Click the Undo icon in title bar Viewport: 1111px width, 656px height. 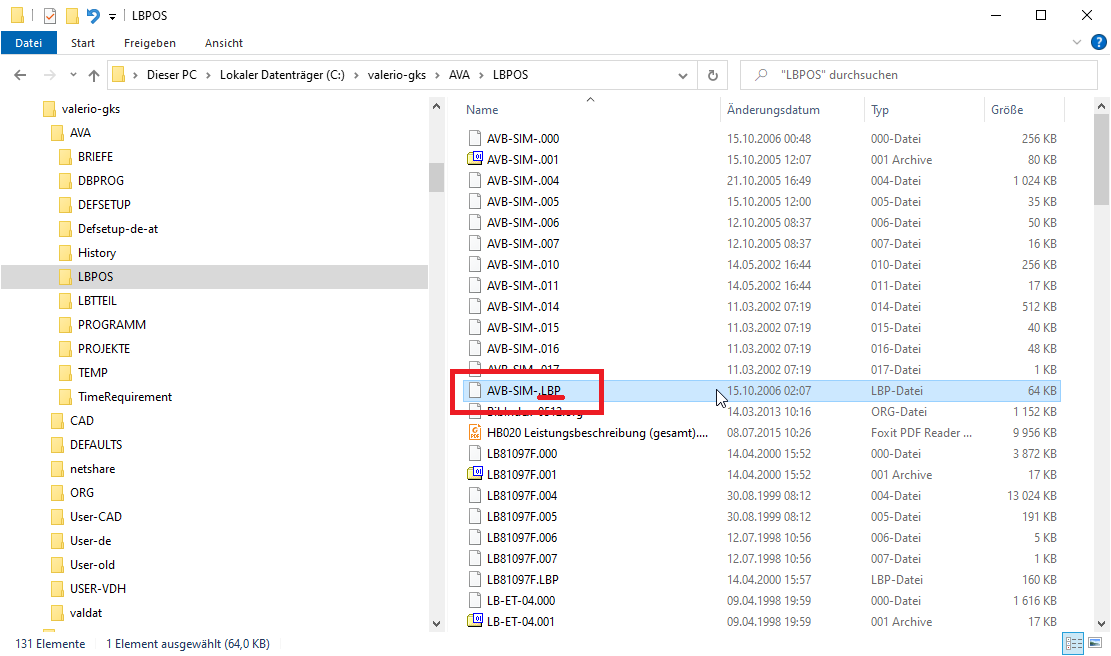pos(93,15)
